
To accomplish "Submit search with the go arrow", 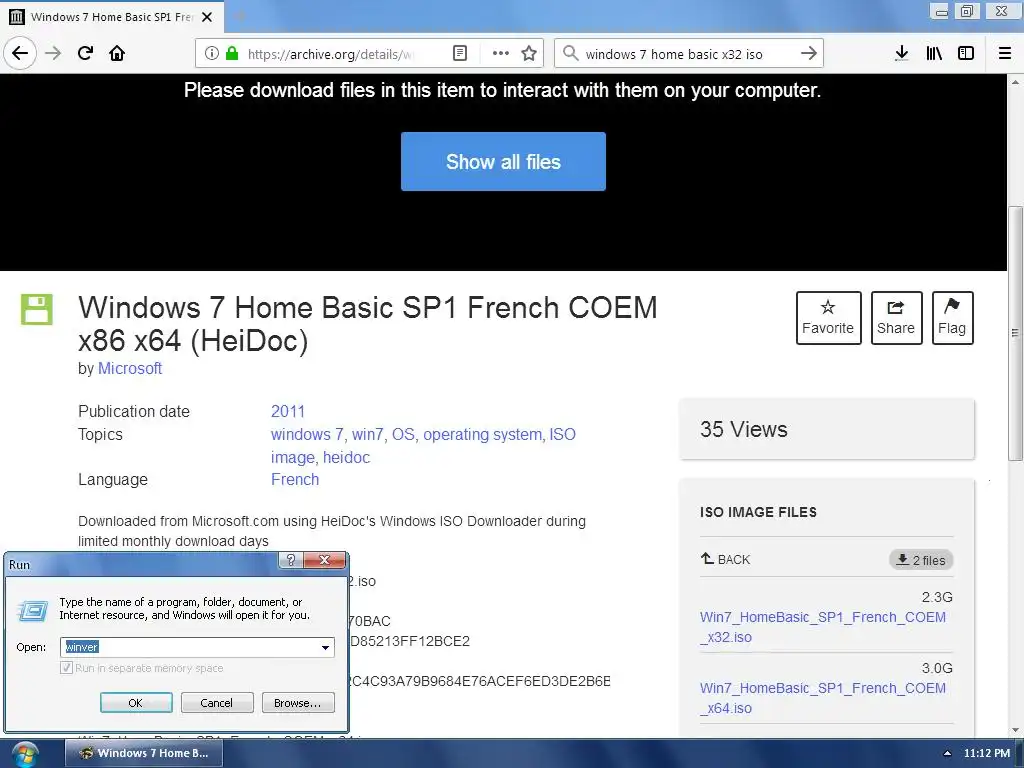I will pyautogui.click(x=808, y=53).
